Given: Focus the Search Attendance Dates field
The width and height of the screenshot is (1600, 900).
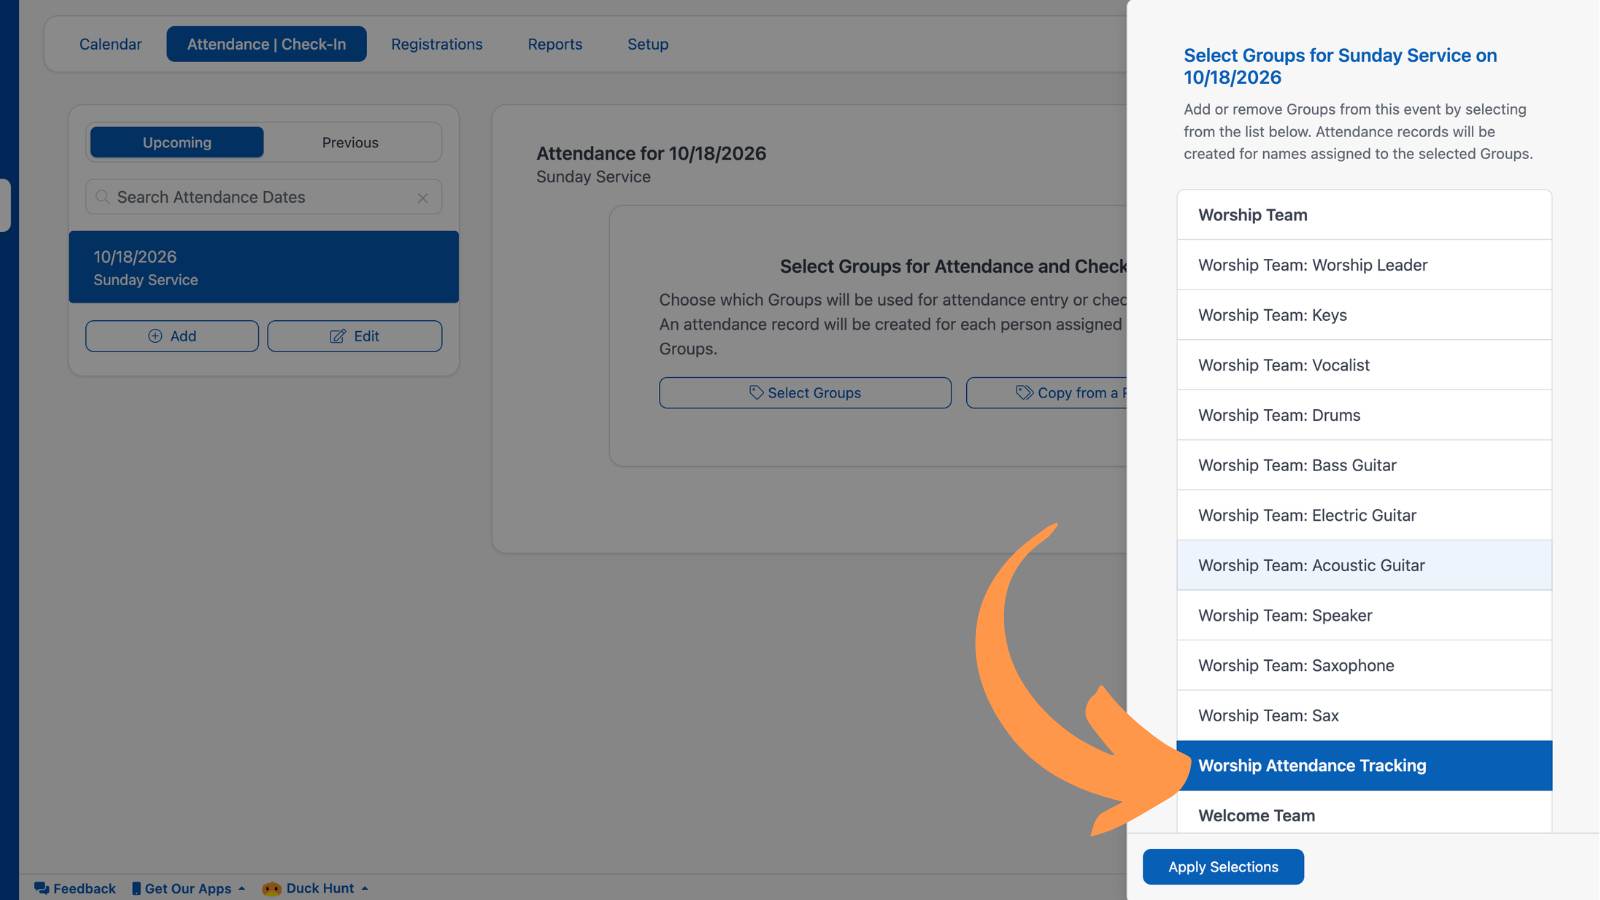Looking at the screenshot, I should [264, 197].
